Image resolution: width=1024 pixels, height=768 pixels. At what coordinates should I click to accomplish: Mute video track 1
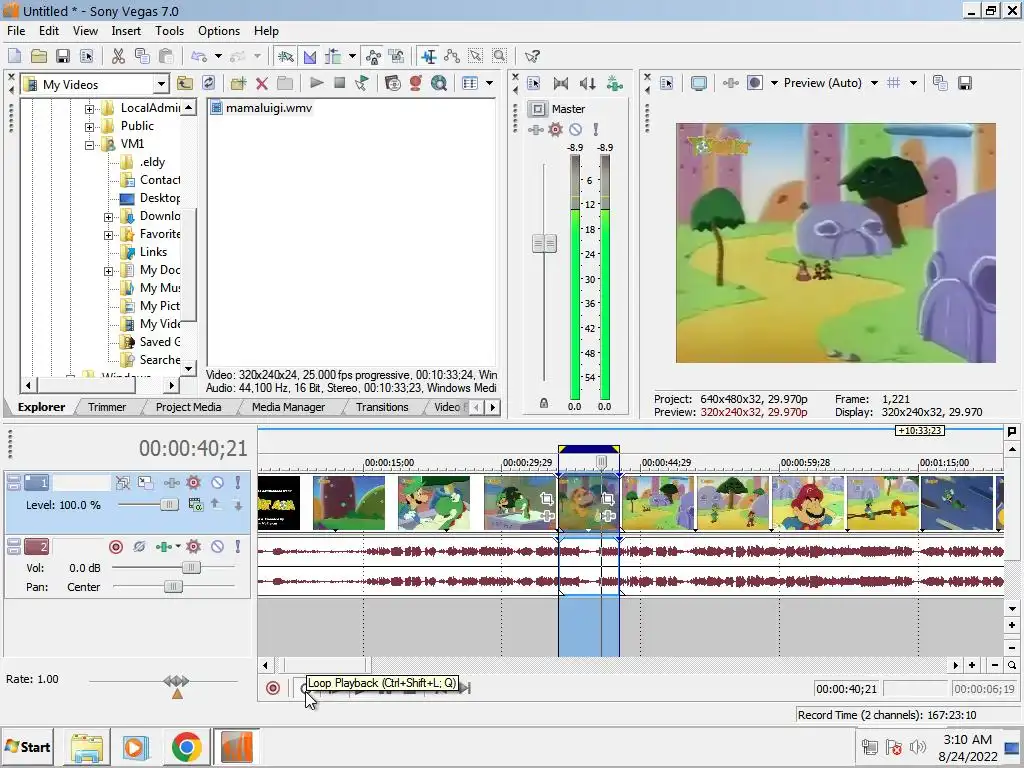tap(217, 483)
